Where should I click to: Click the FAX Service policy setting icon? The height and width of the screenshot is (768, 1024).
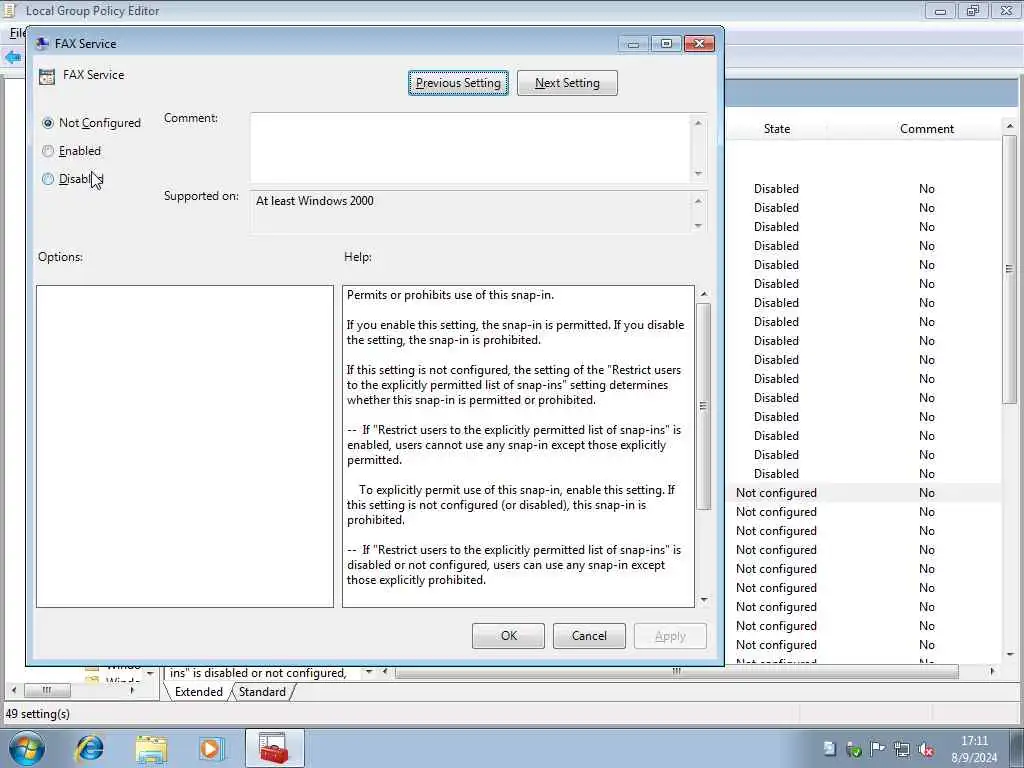(47, 76)
